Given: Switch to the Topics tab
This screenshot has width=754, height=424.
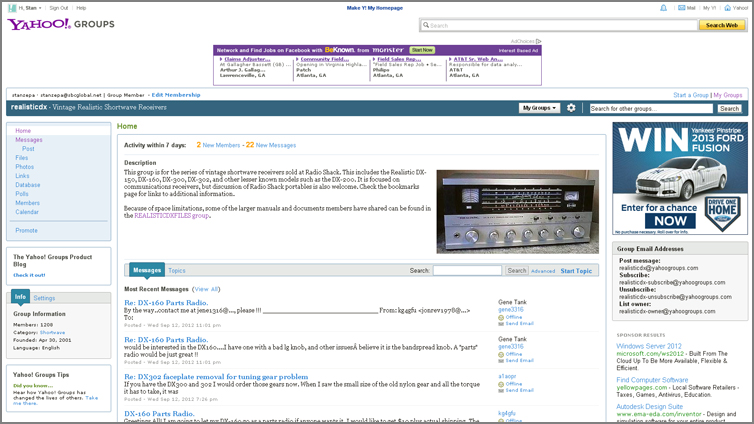Looking at the screenshot, I should click(176, 270).
